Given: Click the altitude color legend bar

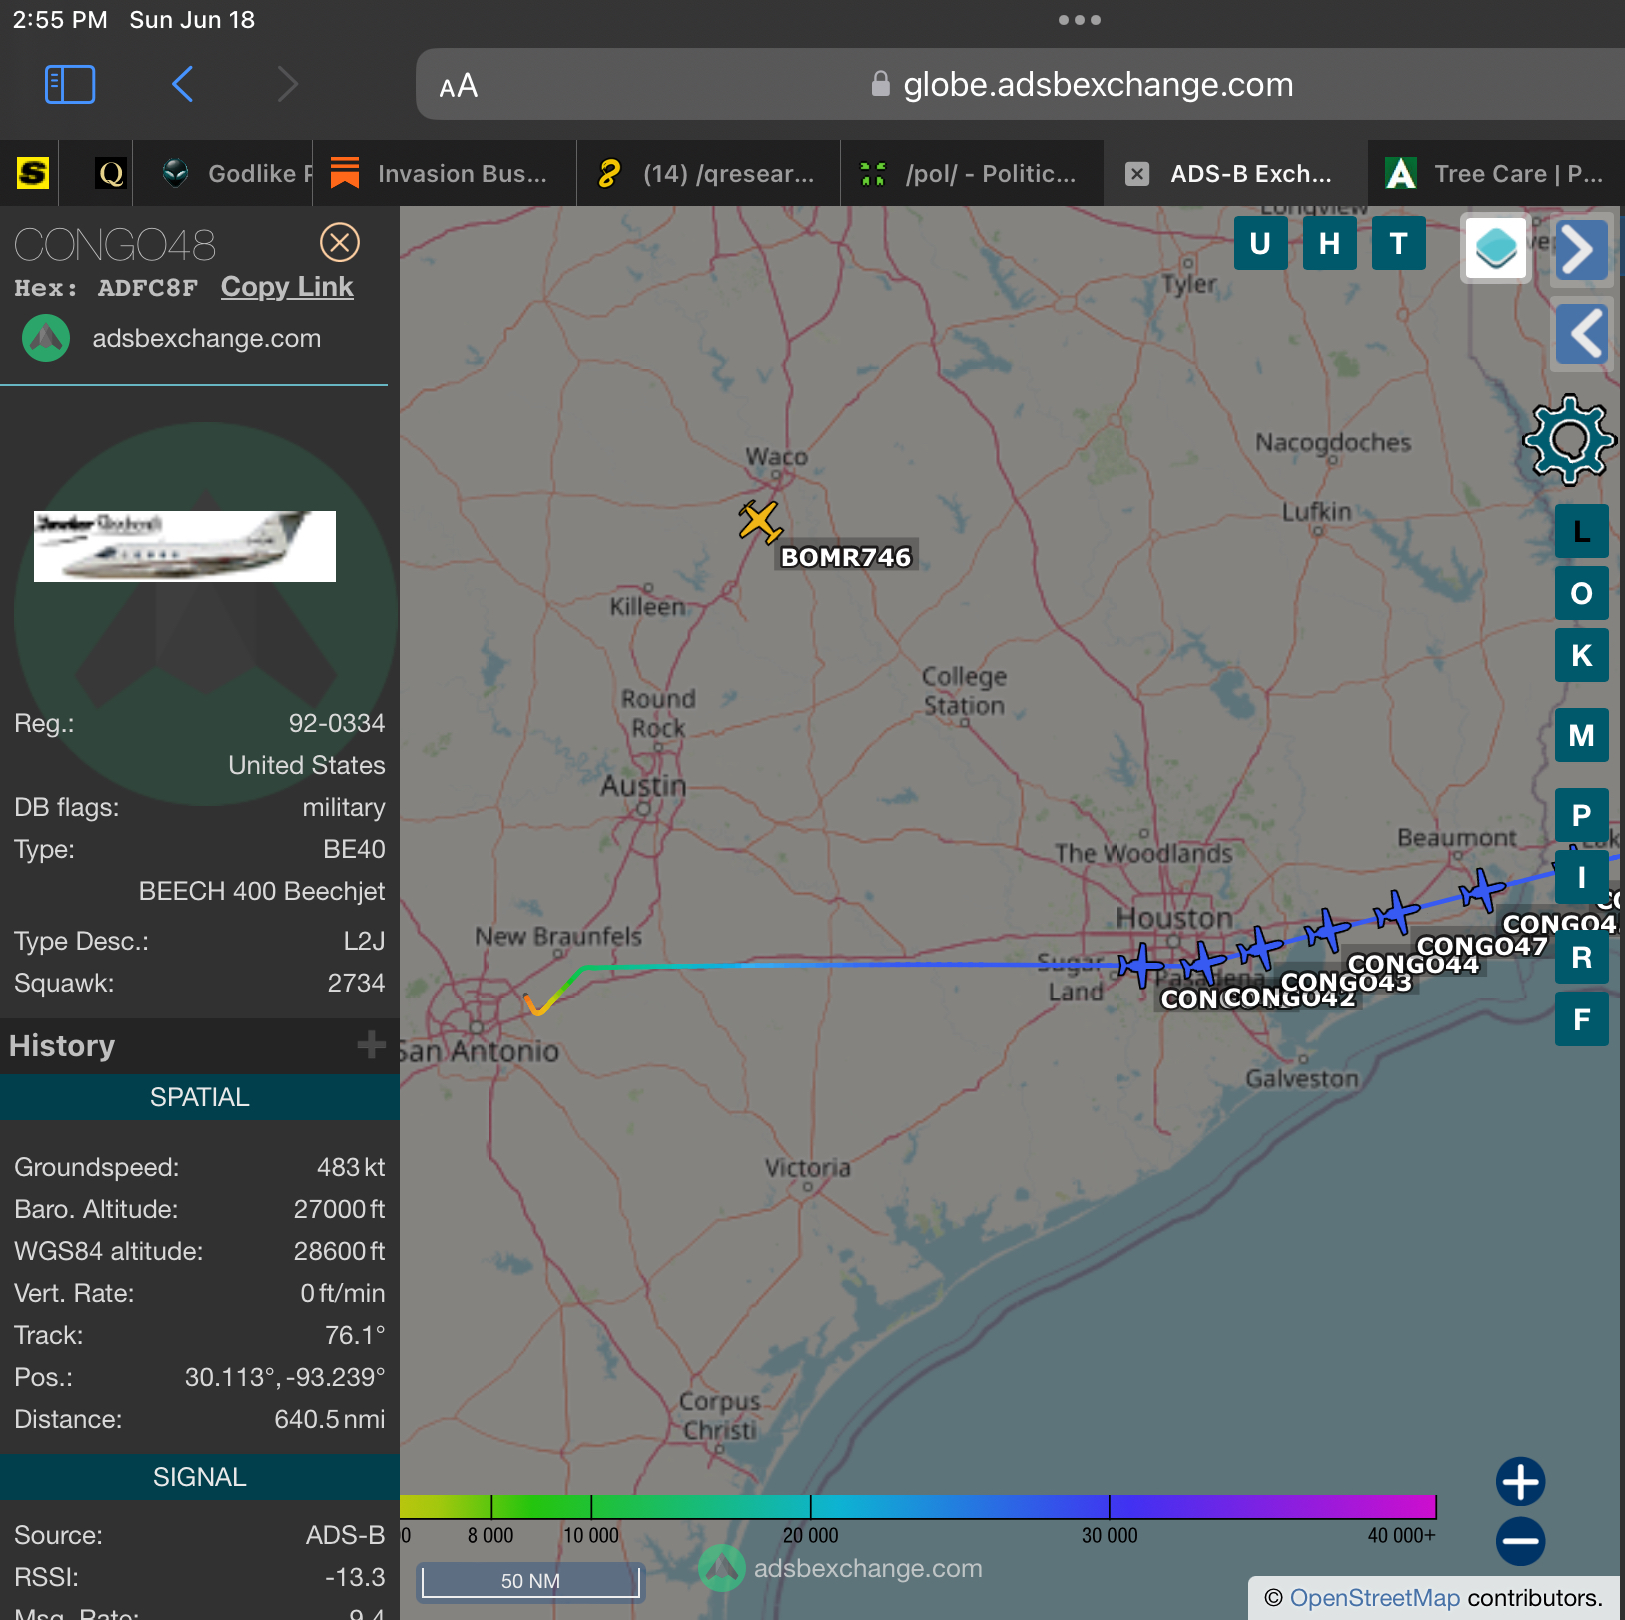Looking at the screenshot, I should [x=918, y=1506].
